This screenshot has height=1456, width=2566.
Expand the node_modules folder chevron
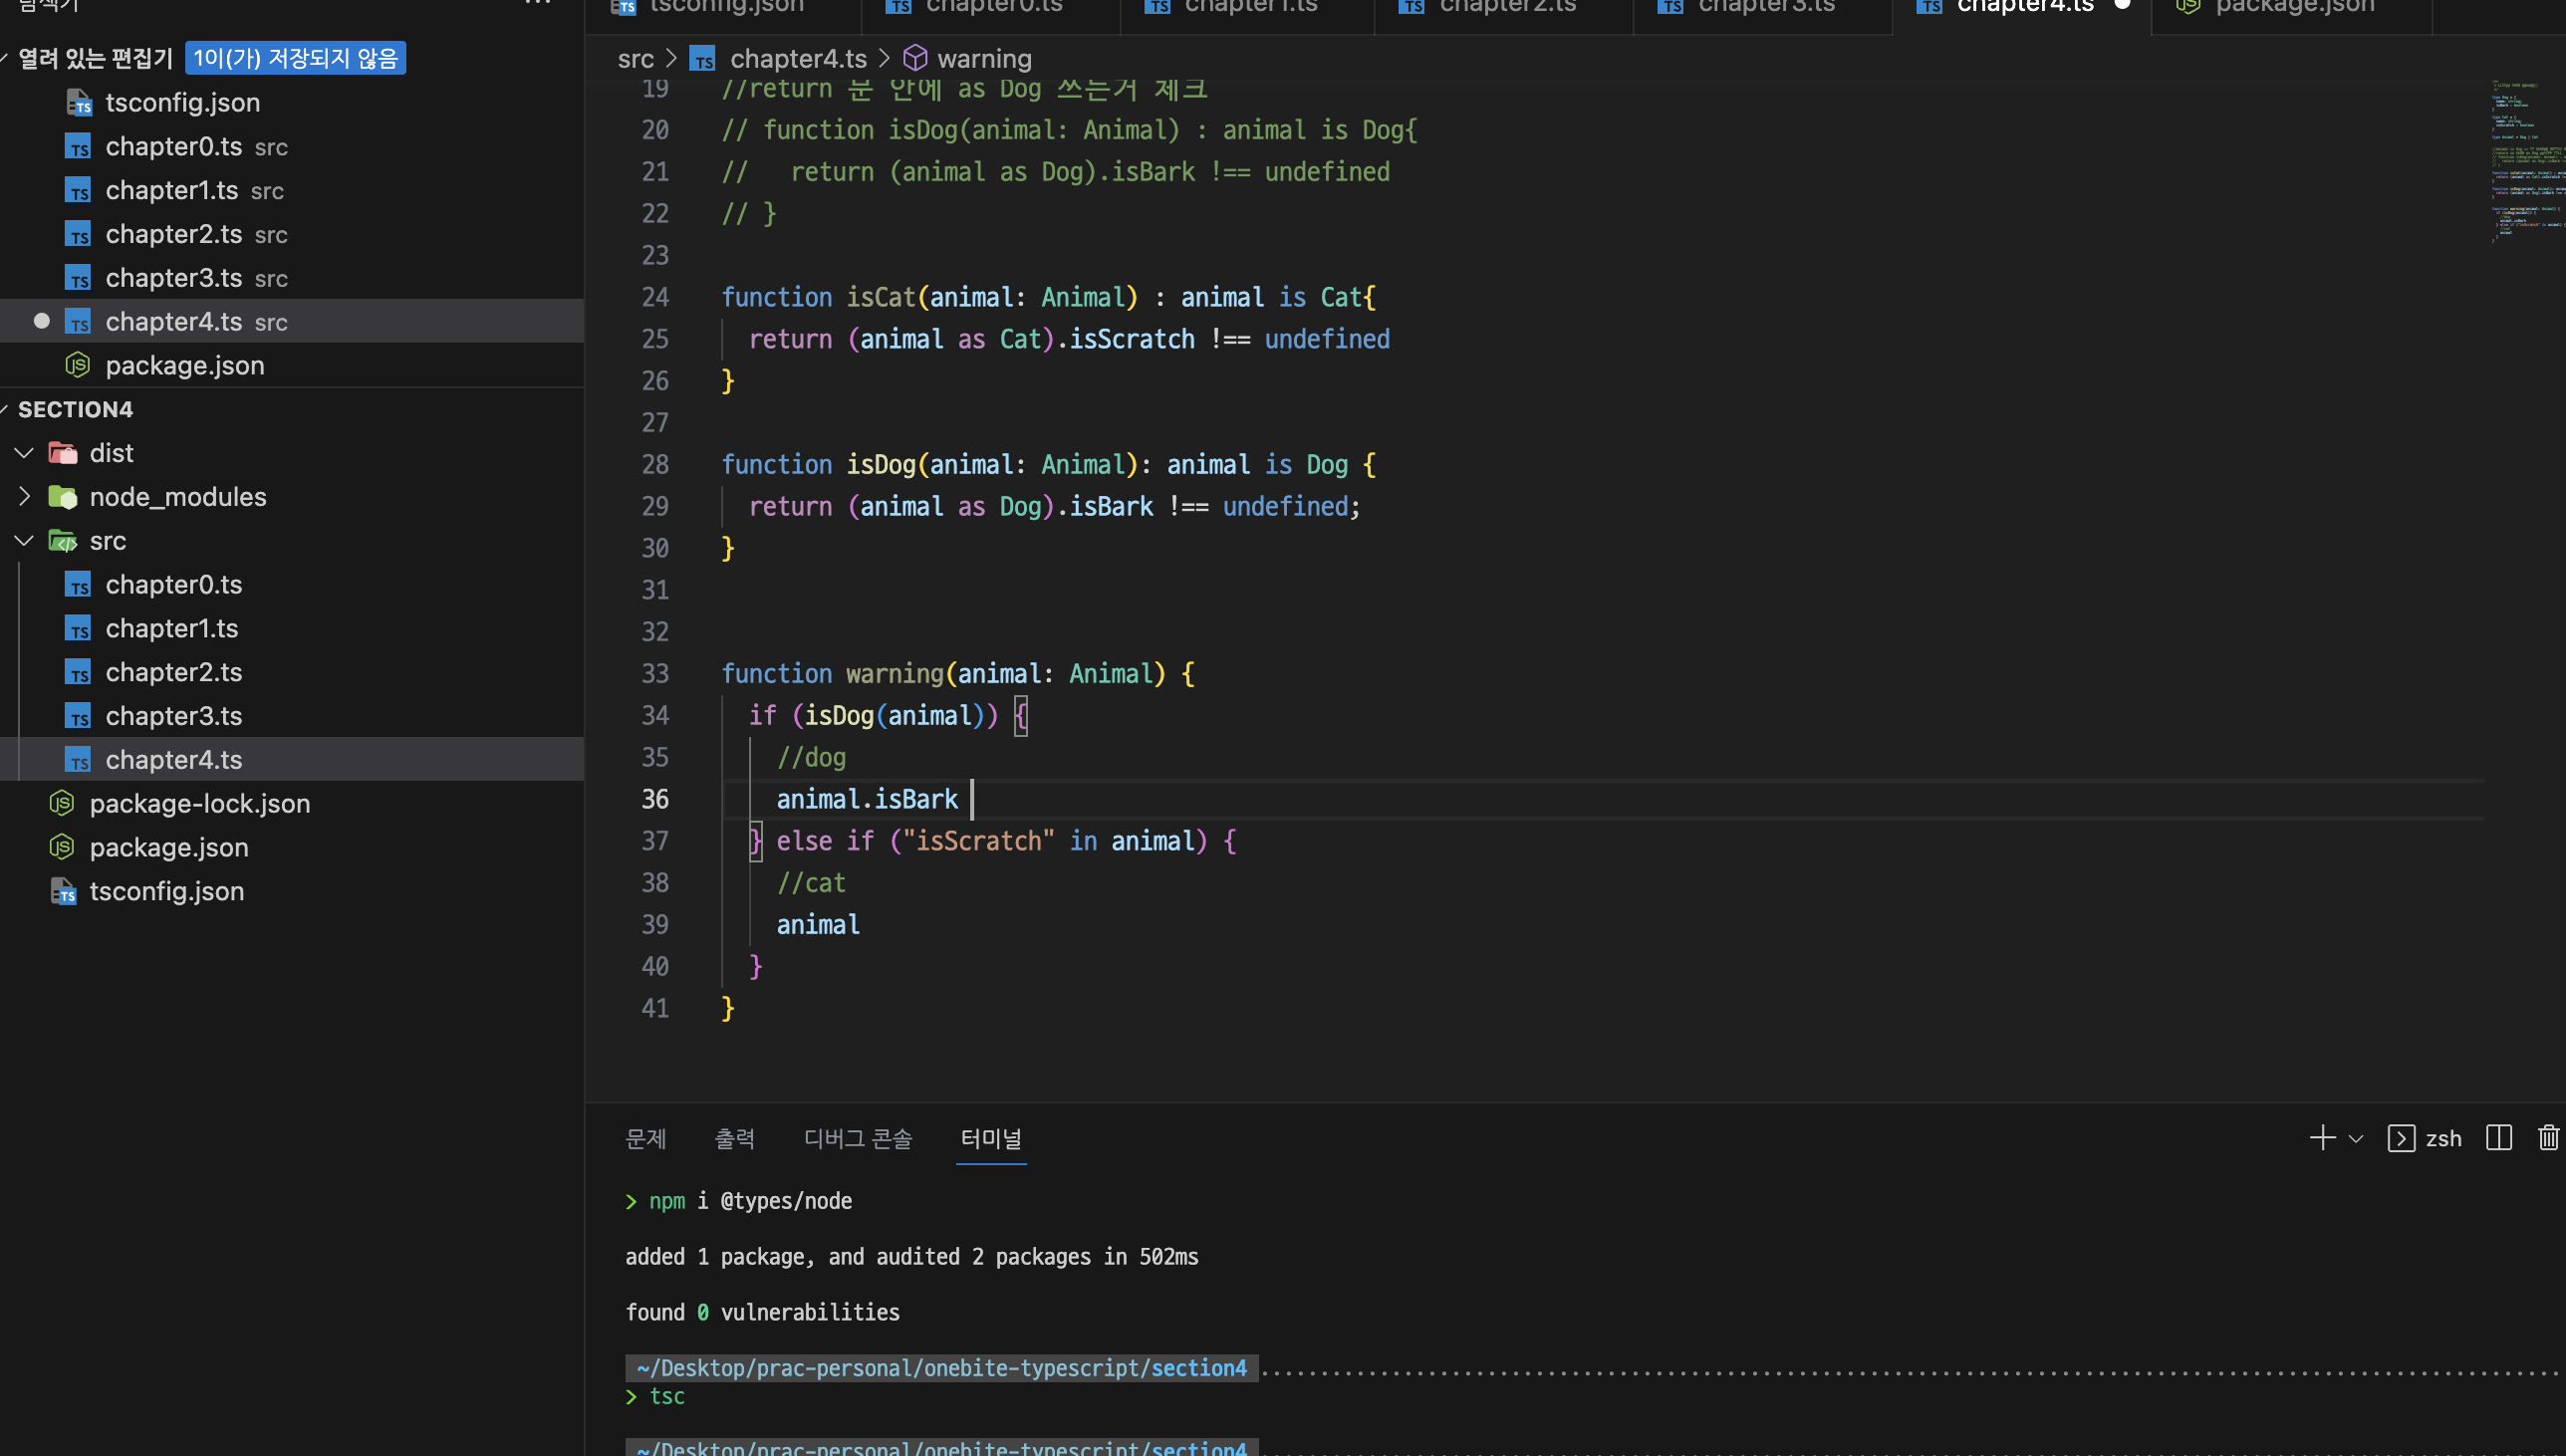pos(24,497)
